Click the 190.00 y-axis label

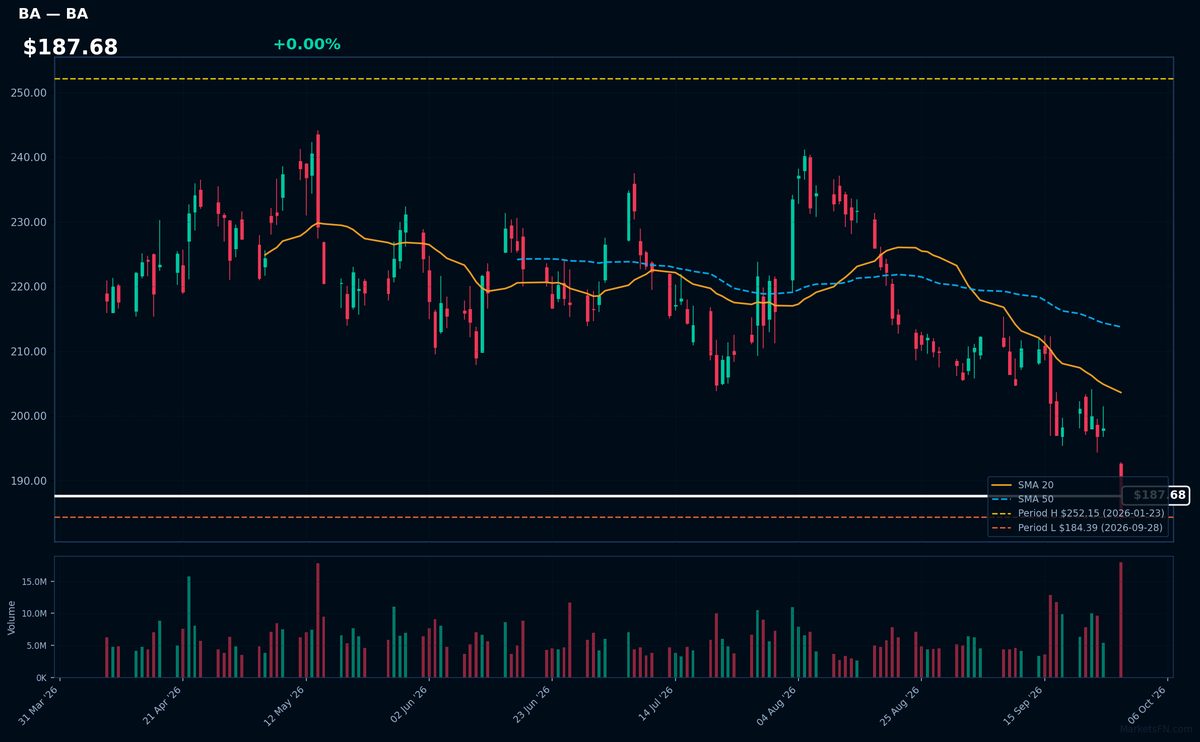click(28, 481)
